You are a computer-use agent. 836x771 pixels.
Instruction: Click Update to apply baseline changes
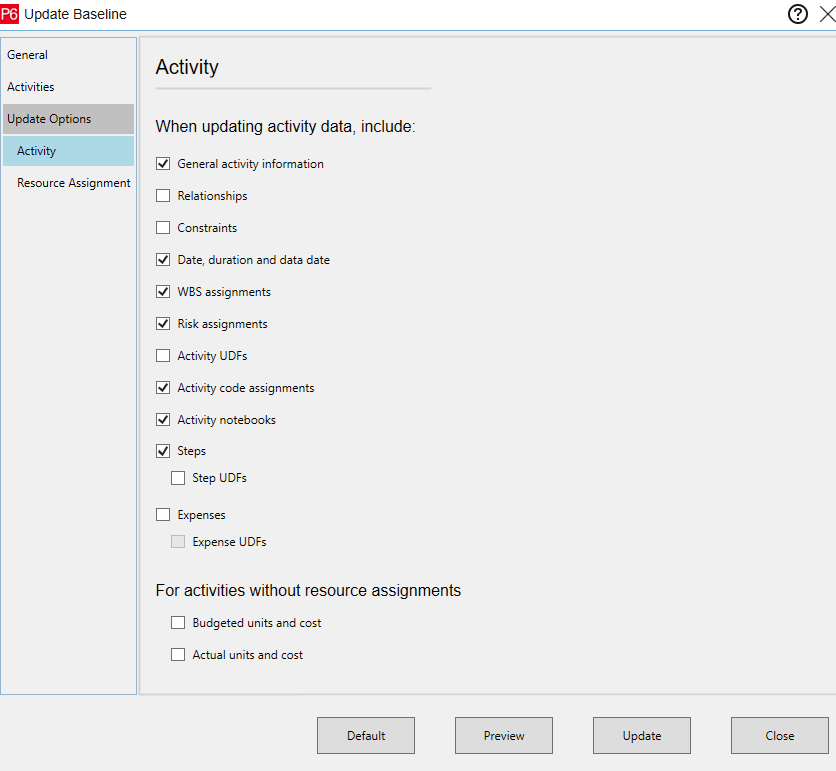coord(641,735)
